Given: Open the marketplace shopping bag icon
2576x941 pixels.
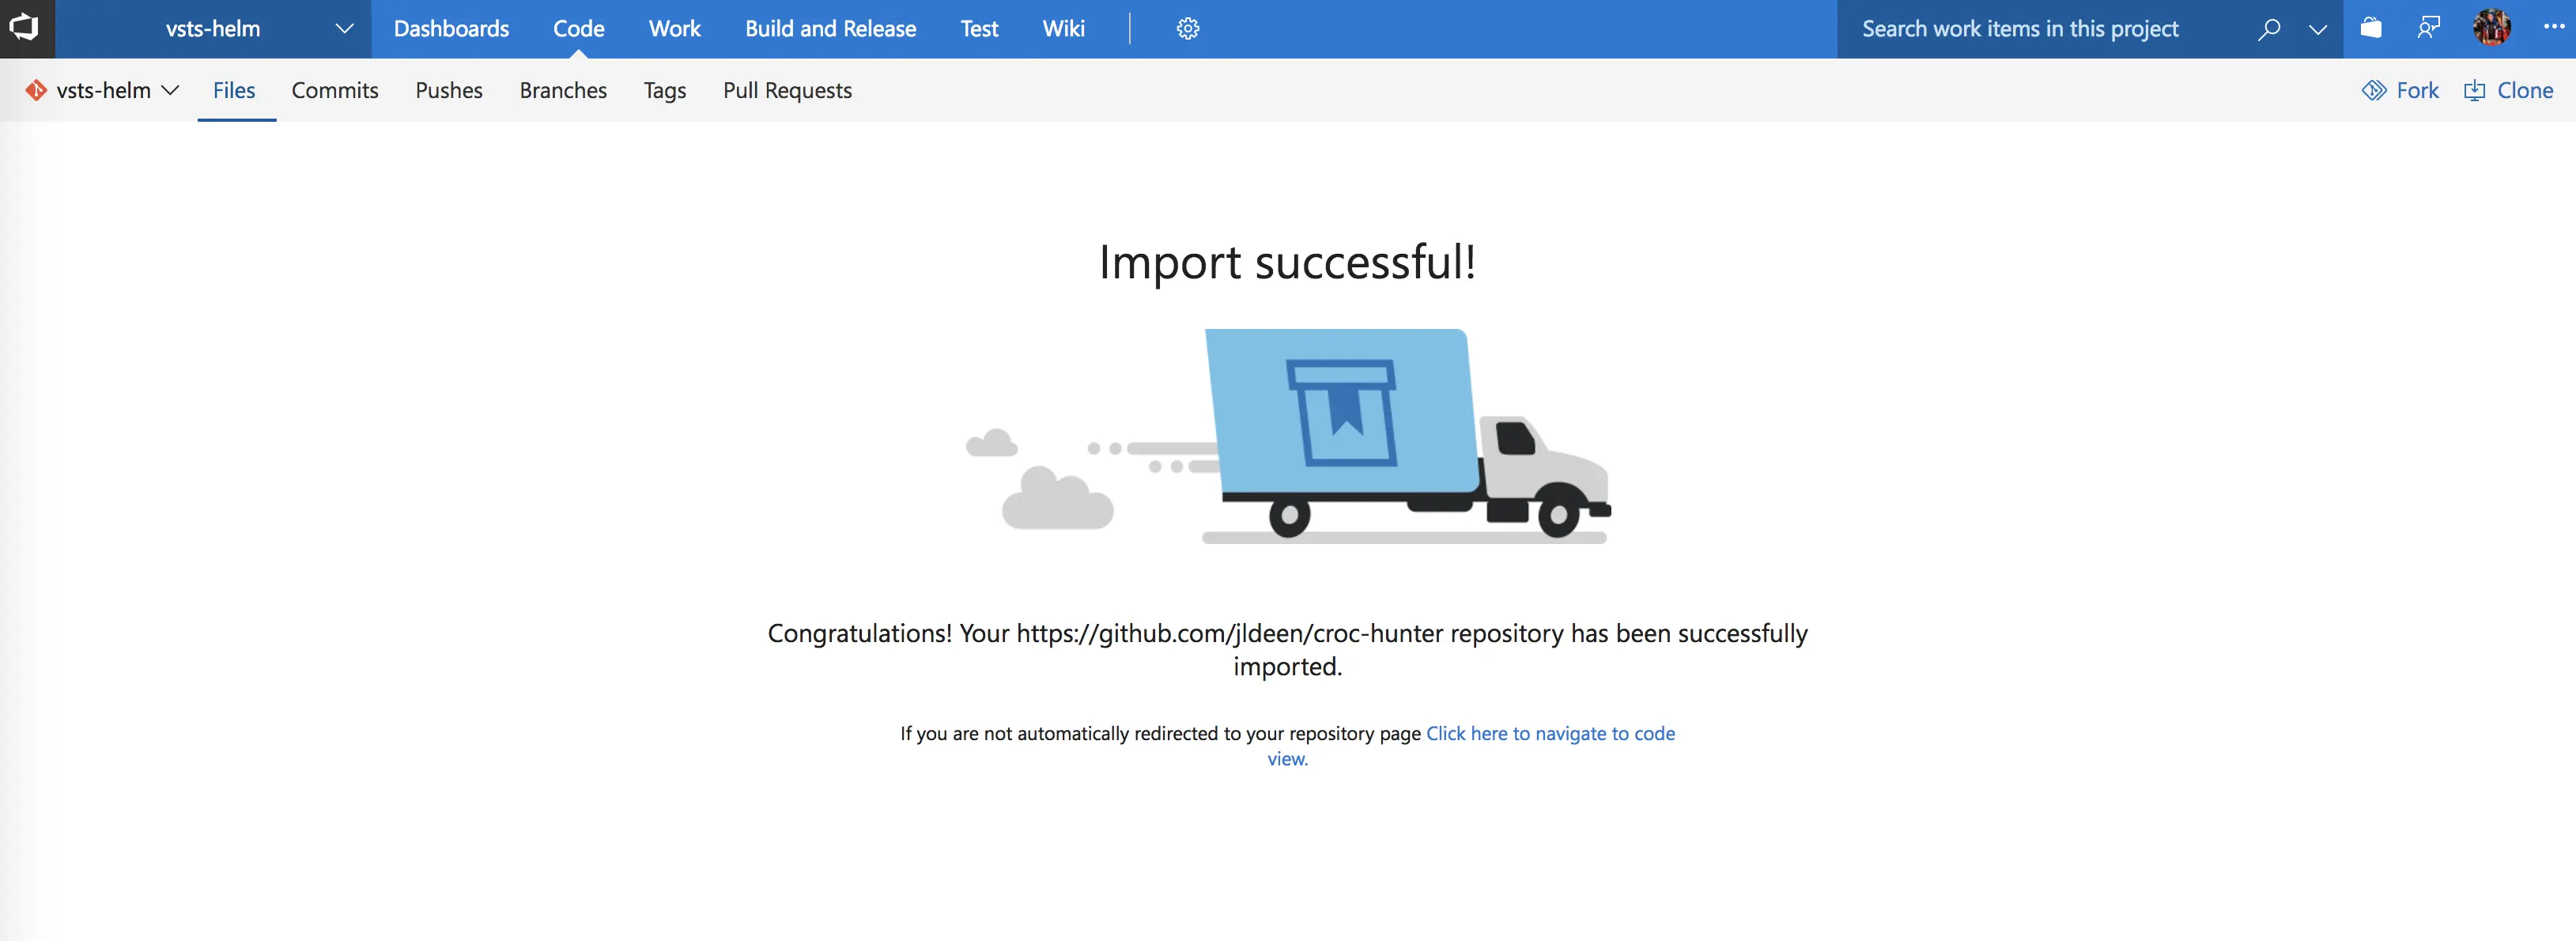Looking at the screenshot, I should pos(2370,27).
